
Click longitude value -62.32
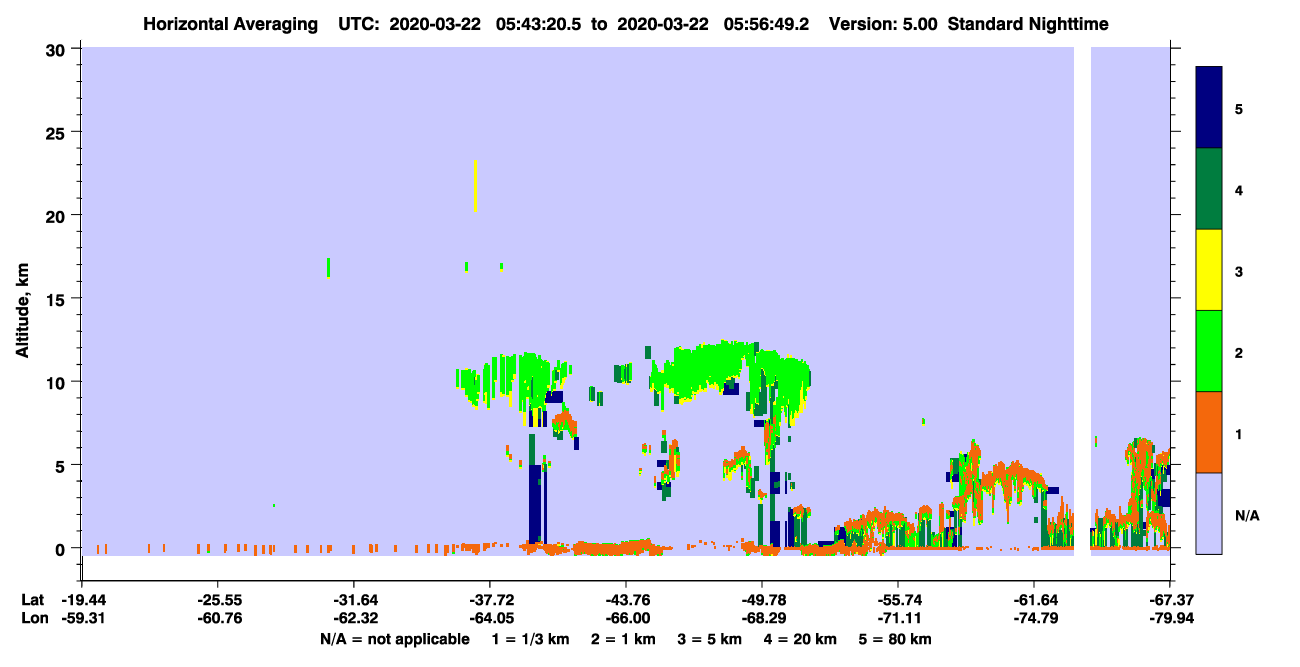click(354, 617)
